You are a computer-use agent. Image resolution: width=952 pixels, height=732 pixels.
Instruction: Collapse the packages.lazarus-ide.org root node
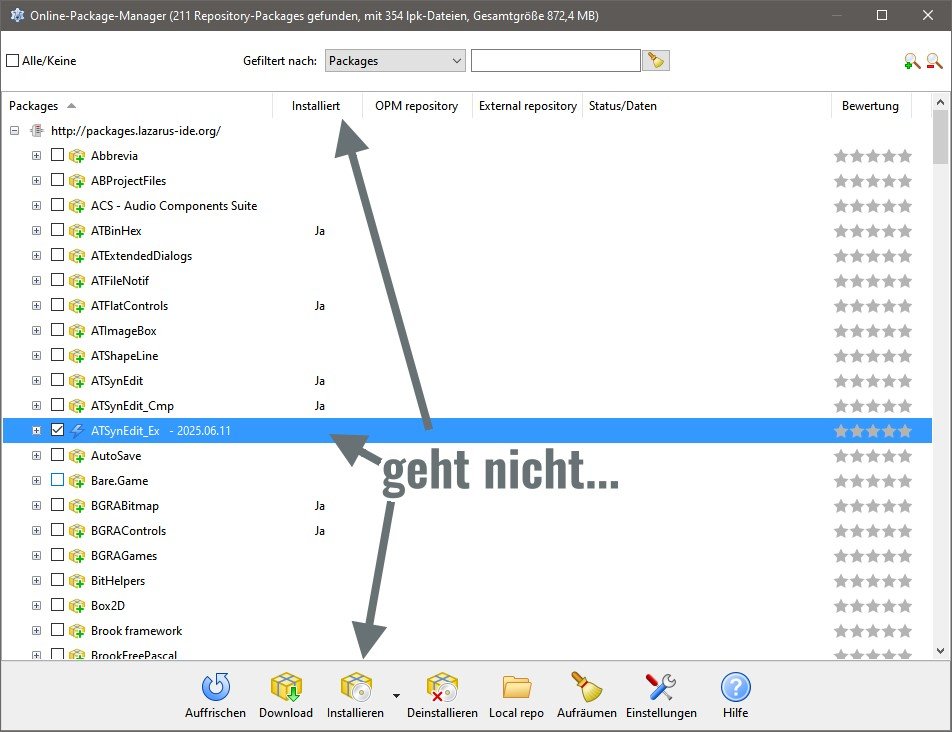point(15,130)
